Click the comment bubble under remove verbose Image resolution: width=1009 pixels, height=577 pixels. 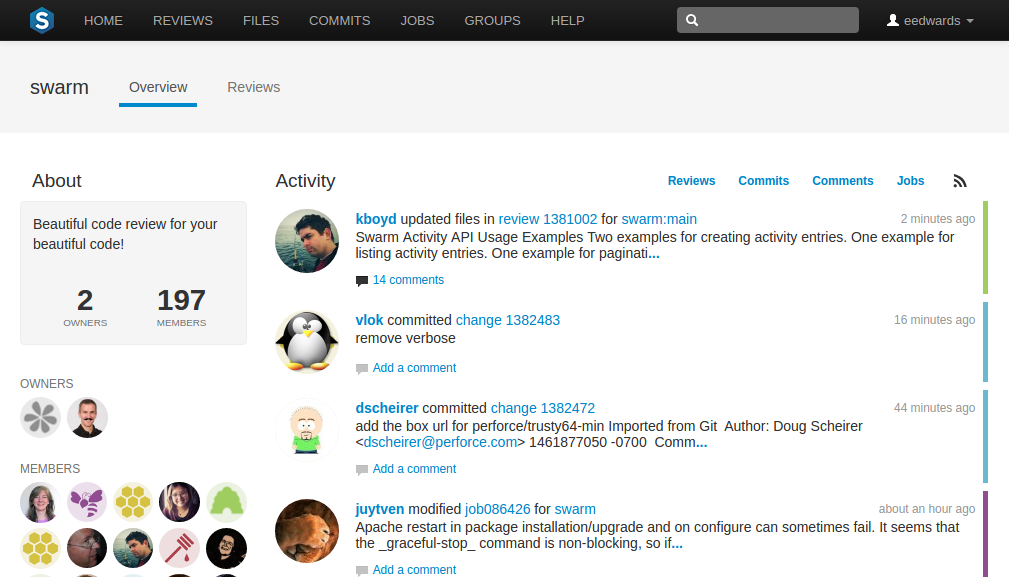click(x=362, y=369)
